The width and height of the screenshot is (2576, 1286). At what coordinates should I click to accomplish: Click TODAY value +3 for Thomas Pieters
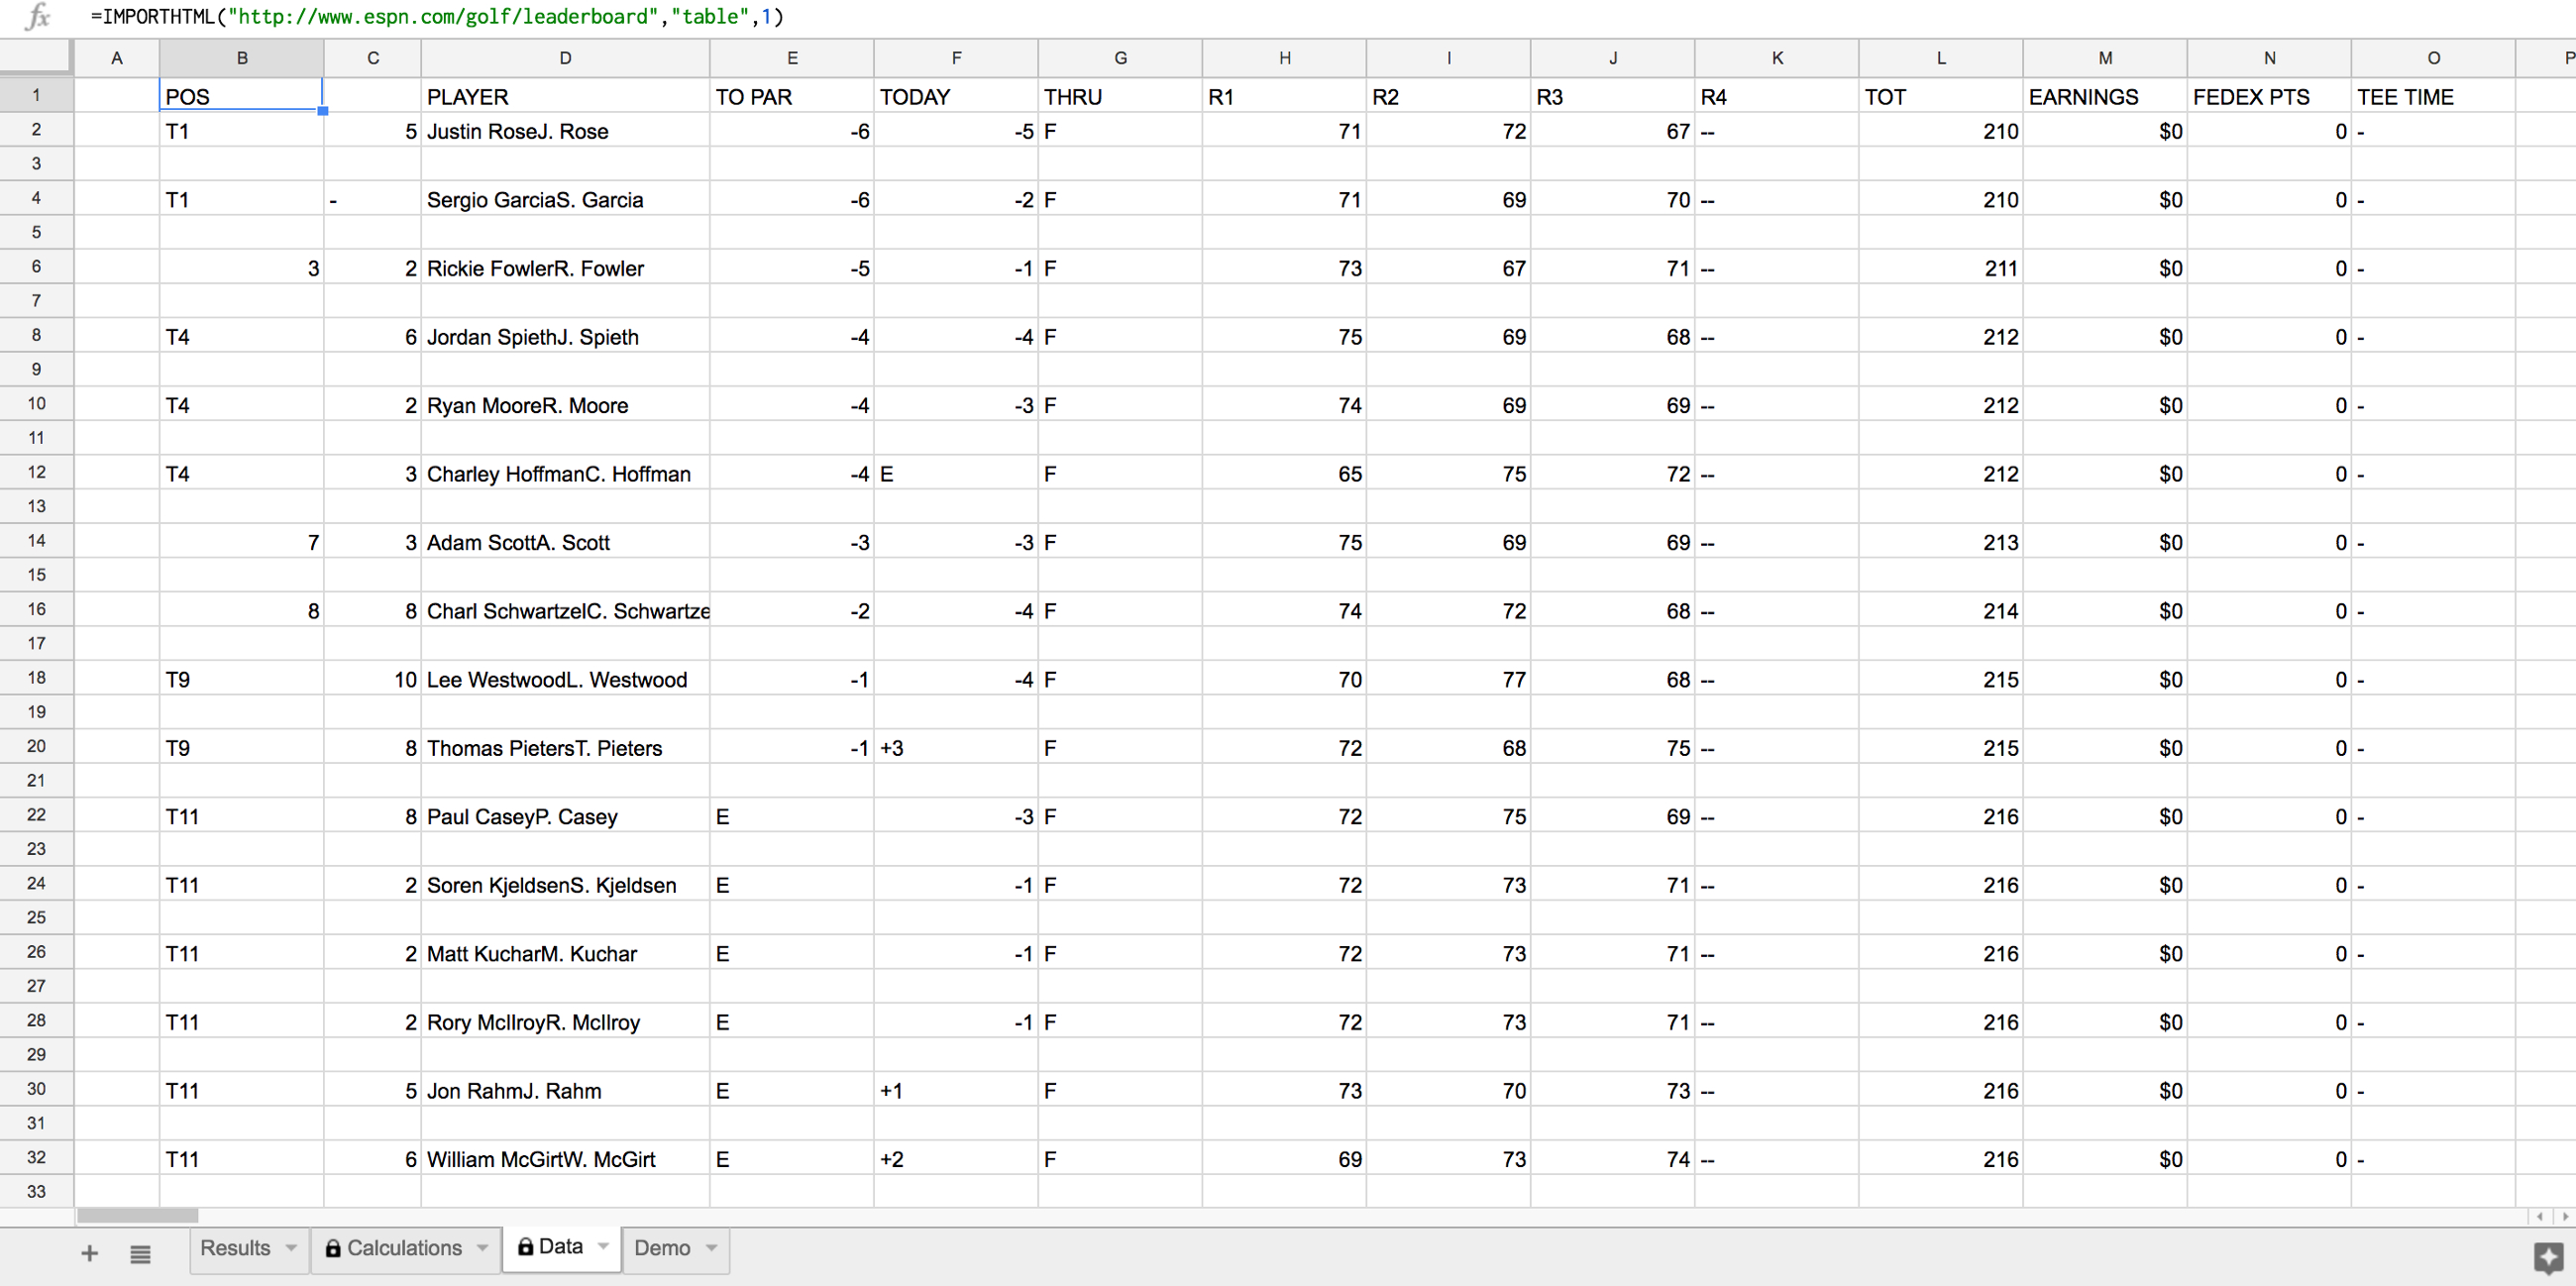956,747
